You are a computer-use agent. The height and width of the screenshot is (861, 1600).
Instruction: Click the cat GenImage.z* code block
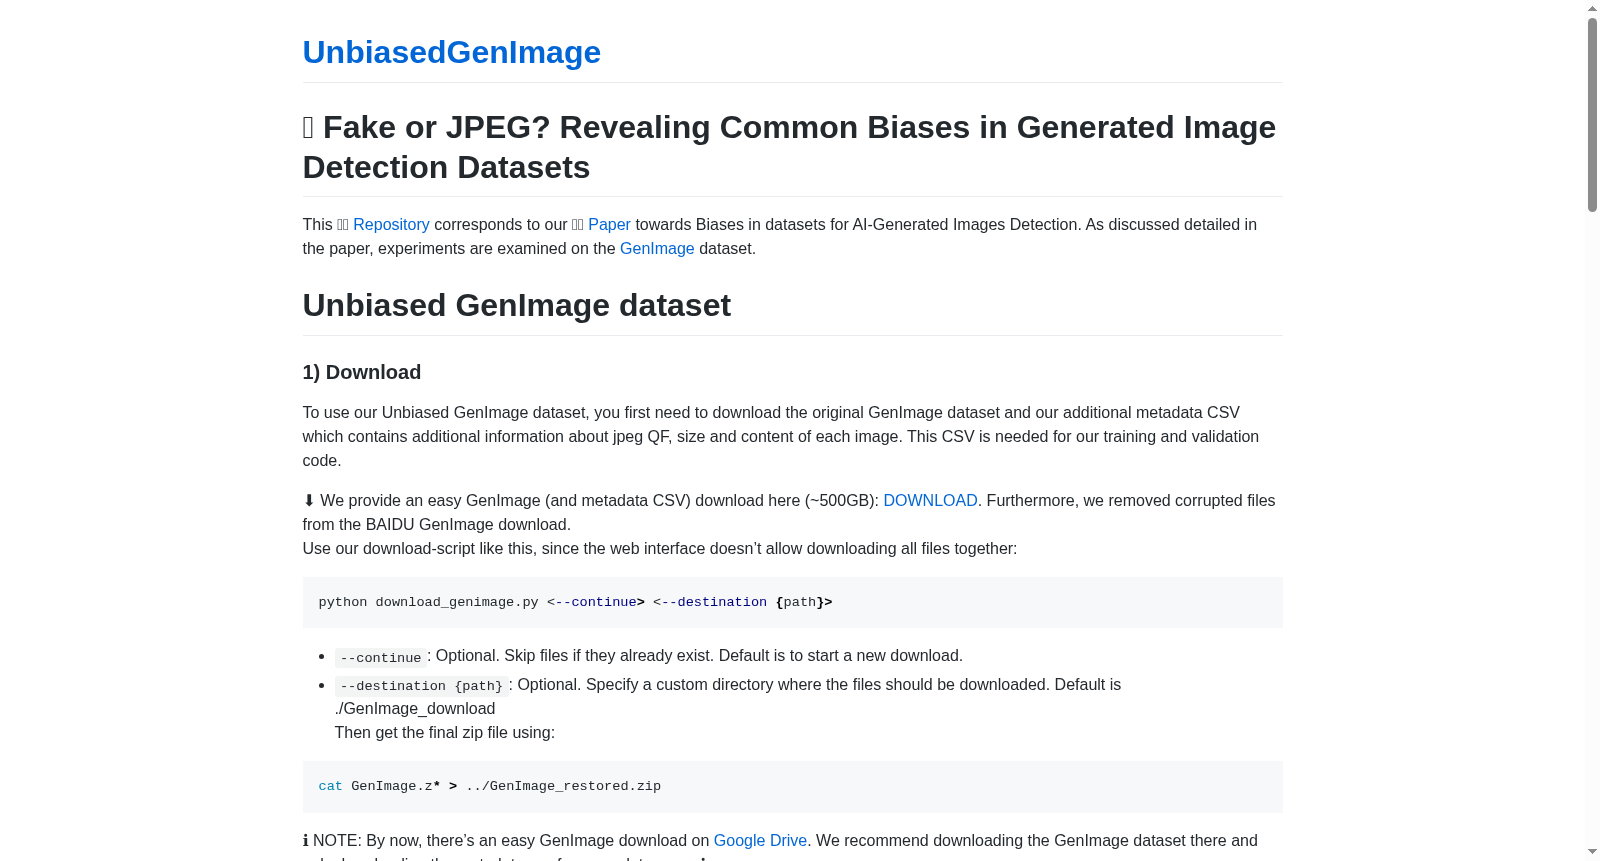[x=792, y=787]
